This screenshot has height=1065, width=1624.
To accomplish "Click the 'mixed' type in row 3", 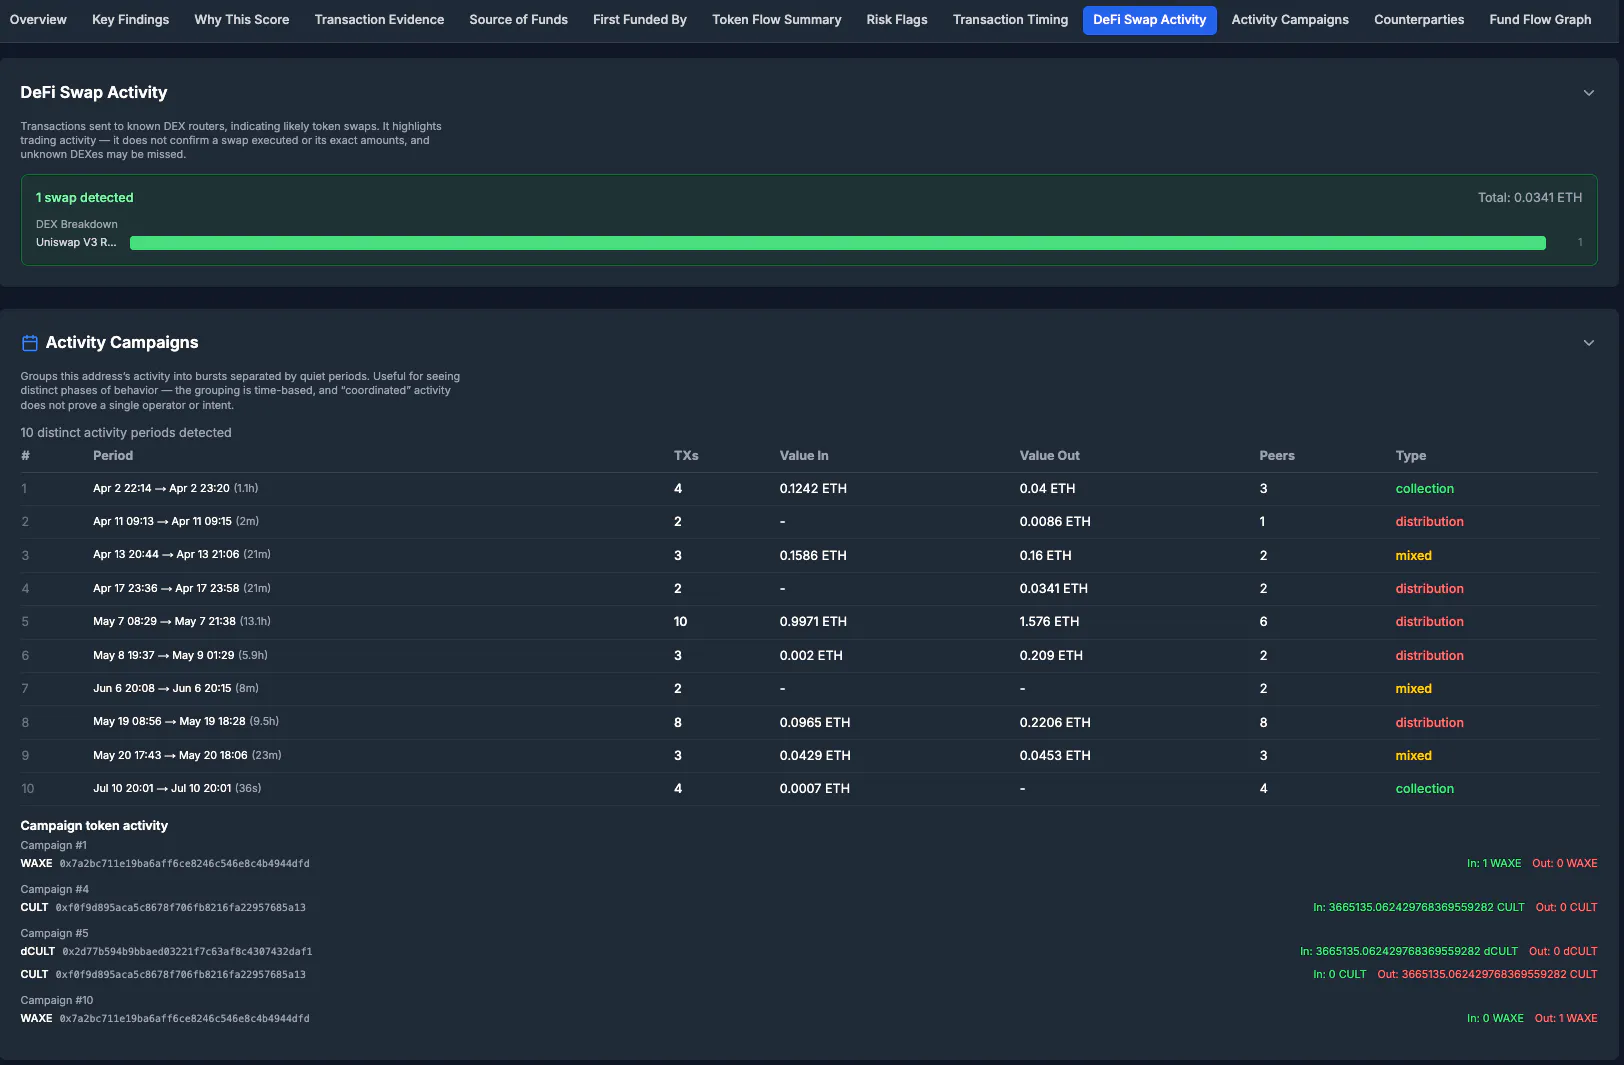I will pos(1413,556).
